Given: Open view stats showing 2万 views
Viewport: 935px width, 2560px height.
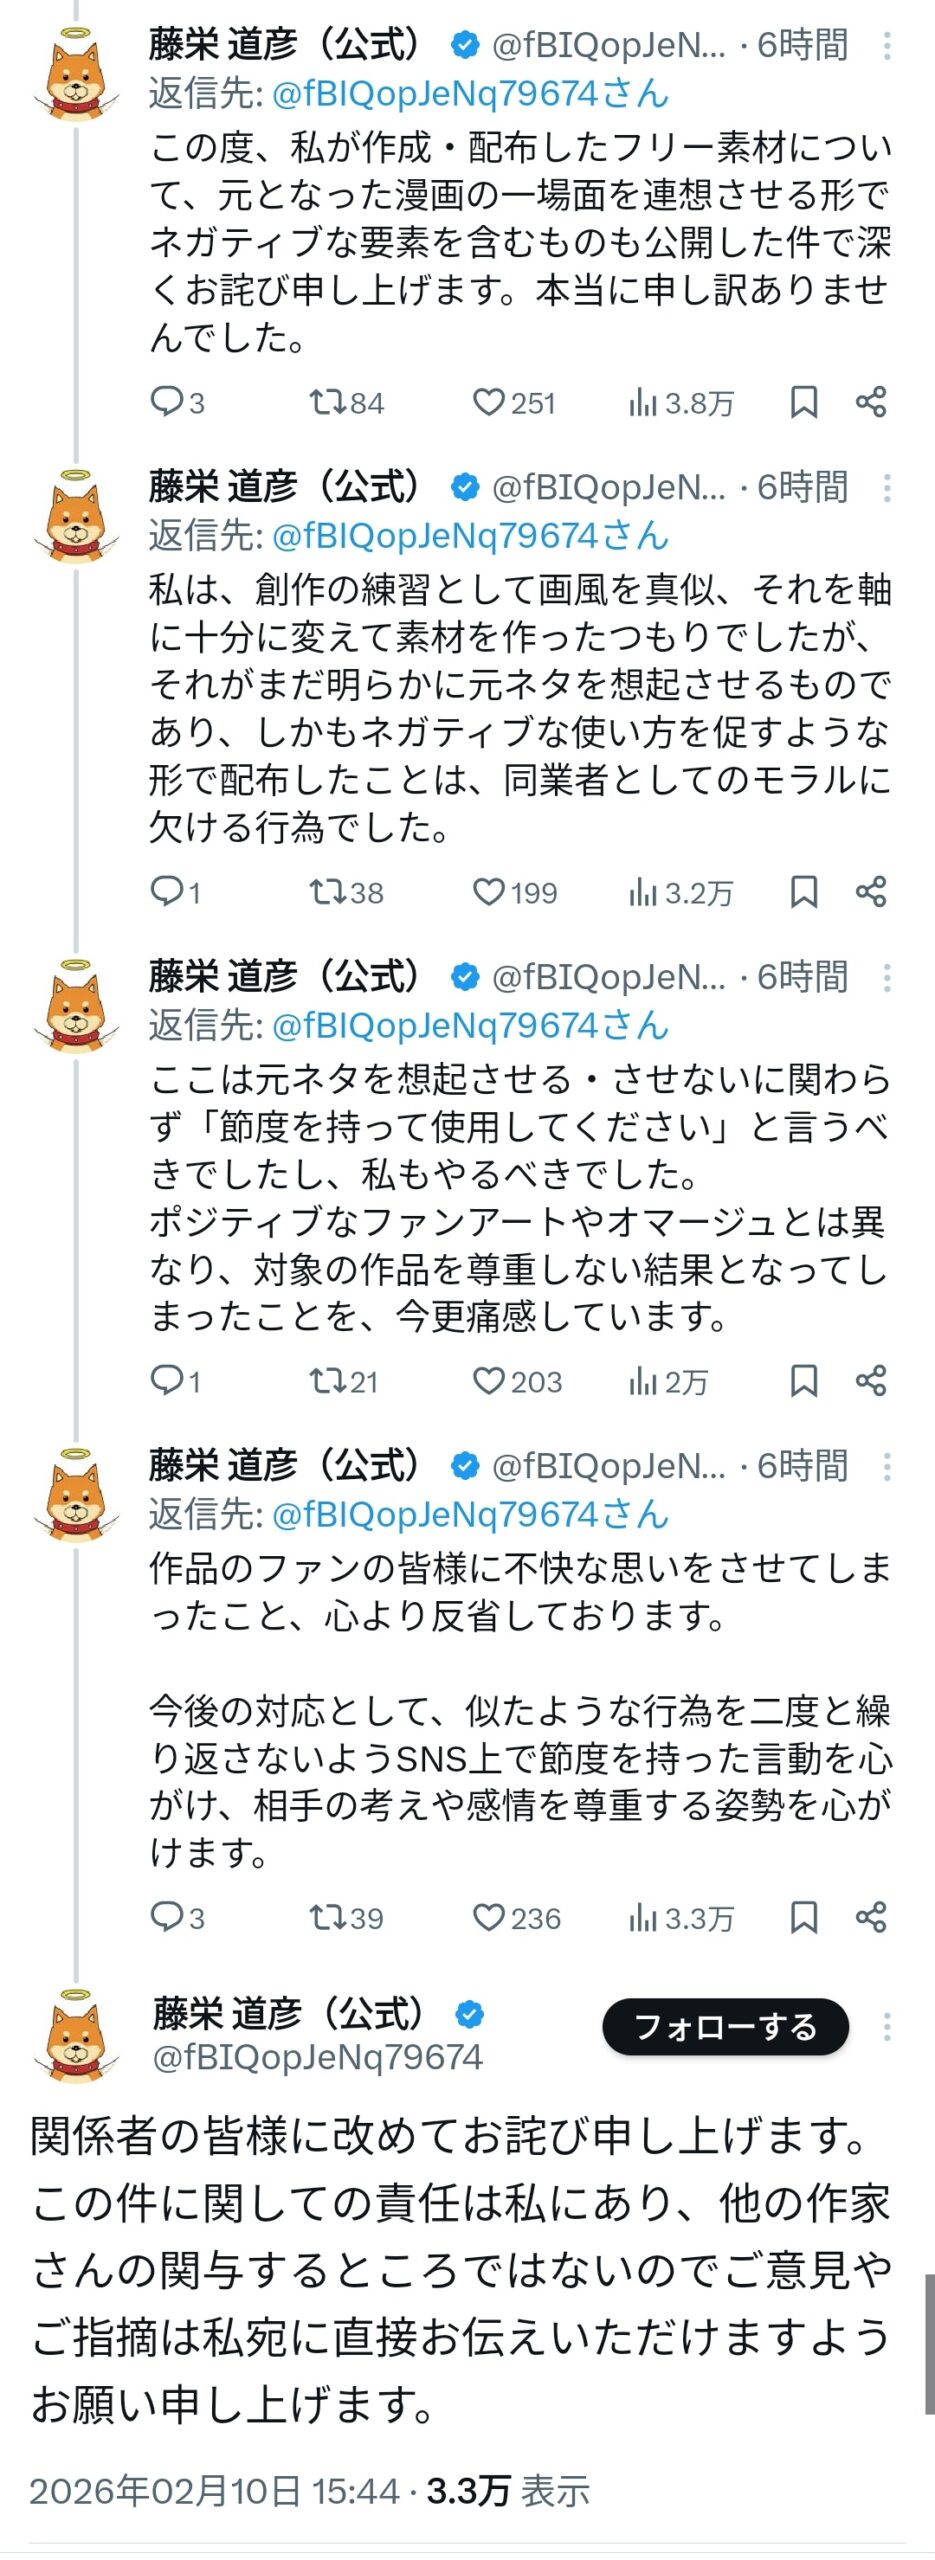Looking at the screenshot, I should 642,1381.
